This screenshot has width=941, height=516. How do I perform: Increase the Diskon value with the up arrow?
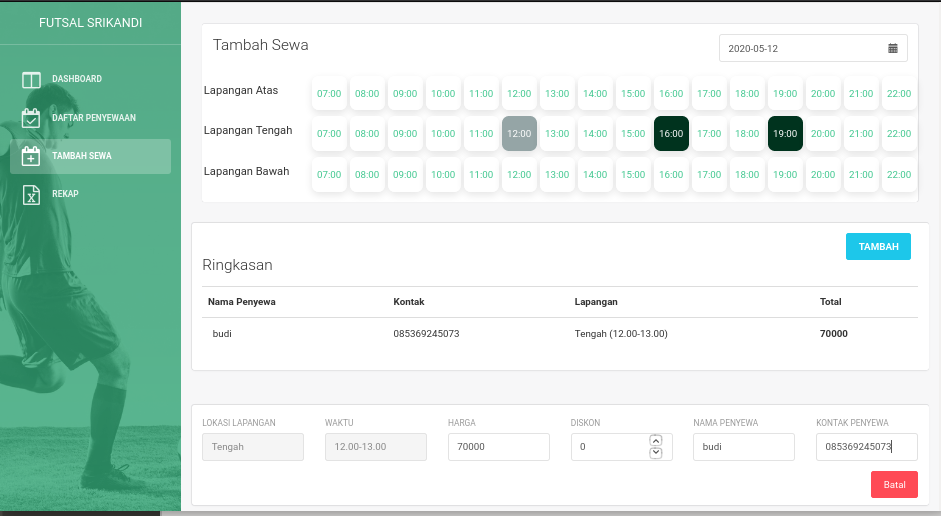[656, 440]
